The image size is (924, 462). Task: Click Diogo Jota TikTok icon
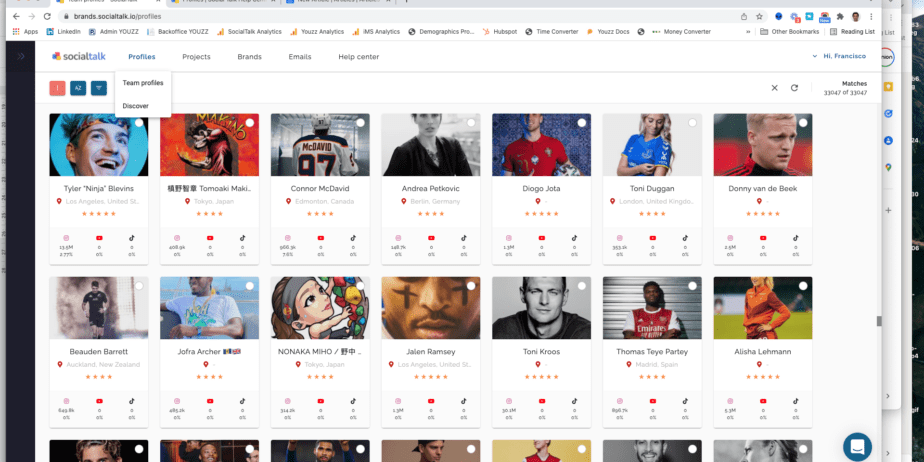pyautogui.click(x=575, y=238)
